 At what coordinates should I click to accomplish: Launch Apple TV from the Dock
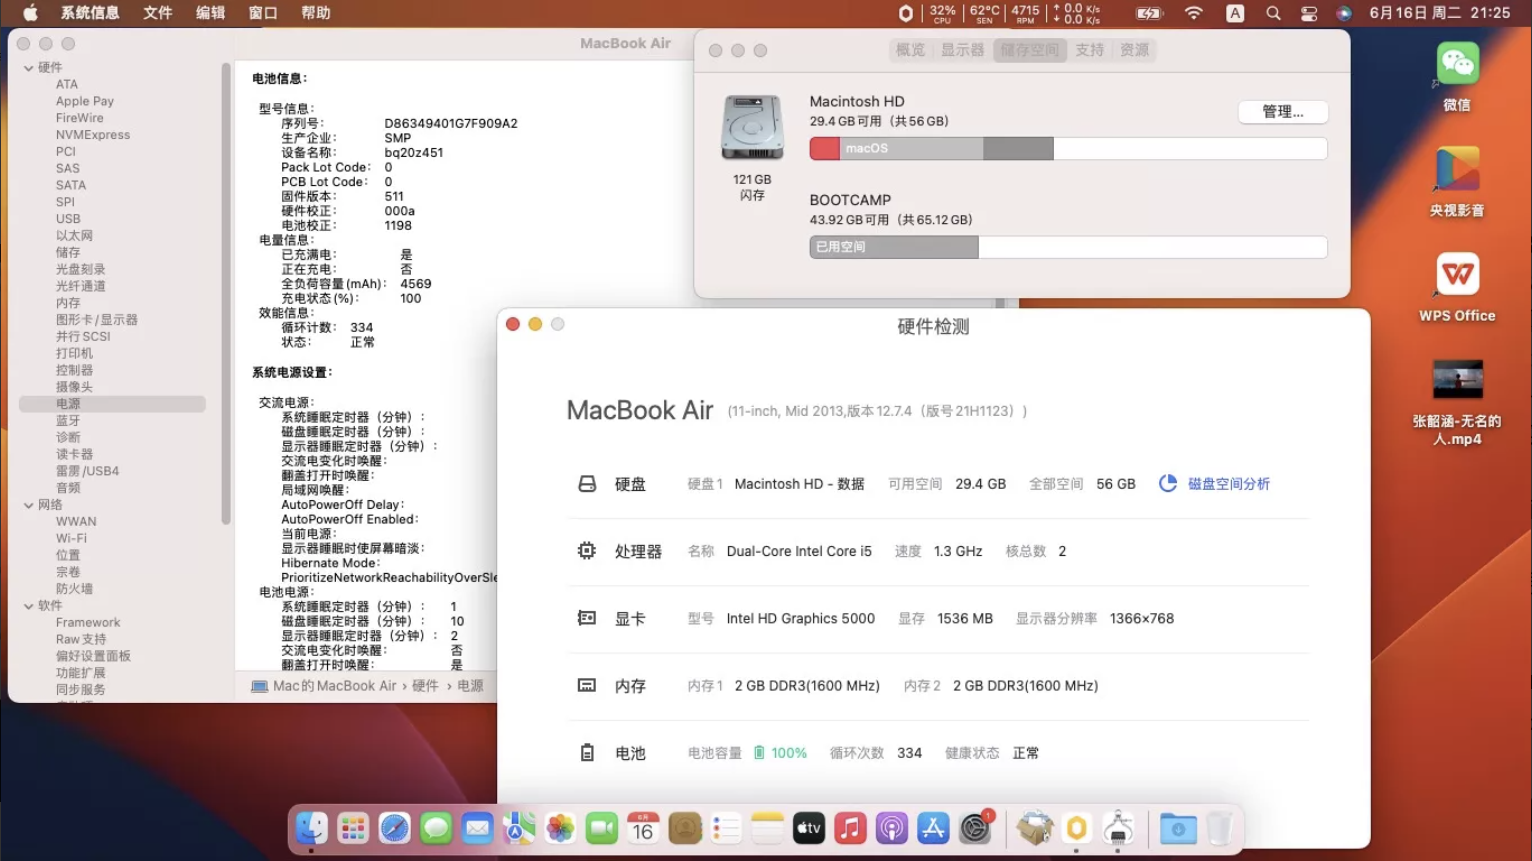809,828
